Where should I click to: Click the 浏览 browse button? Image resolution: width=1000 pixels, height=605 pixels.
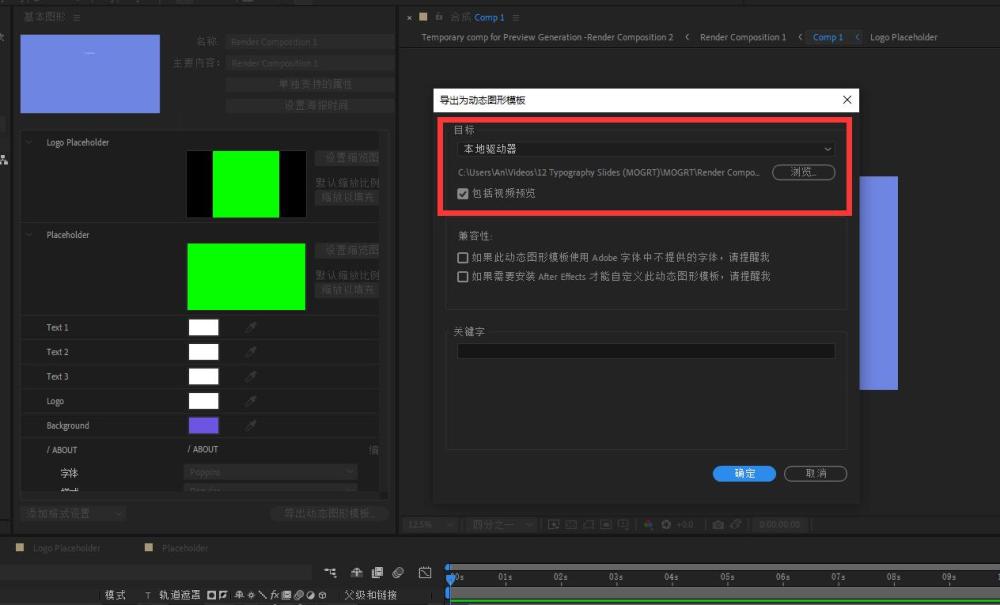pos(804,172)
